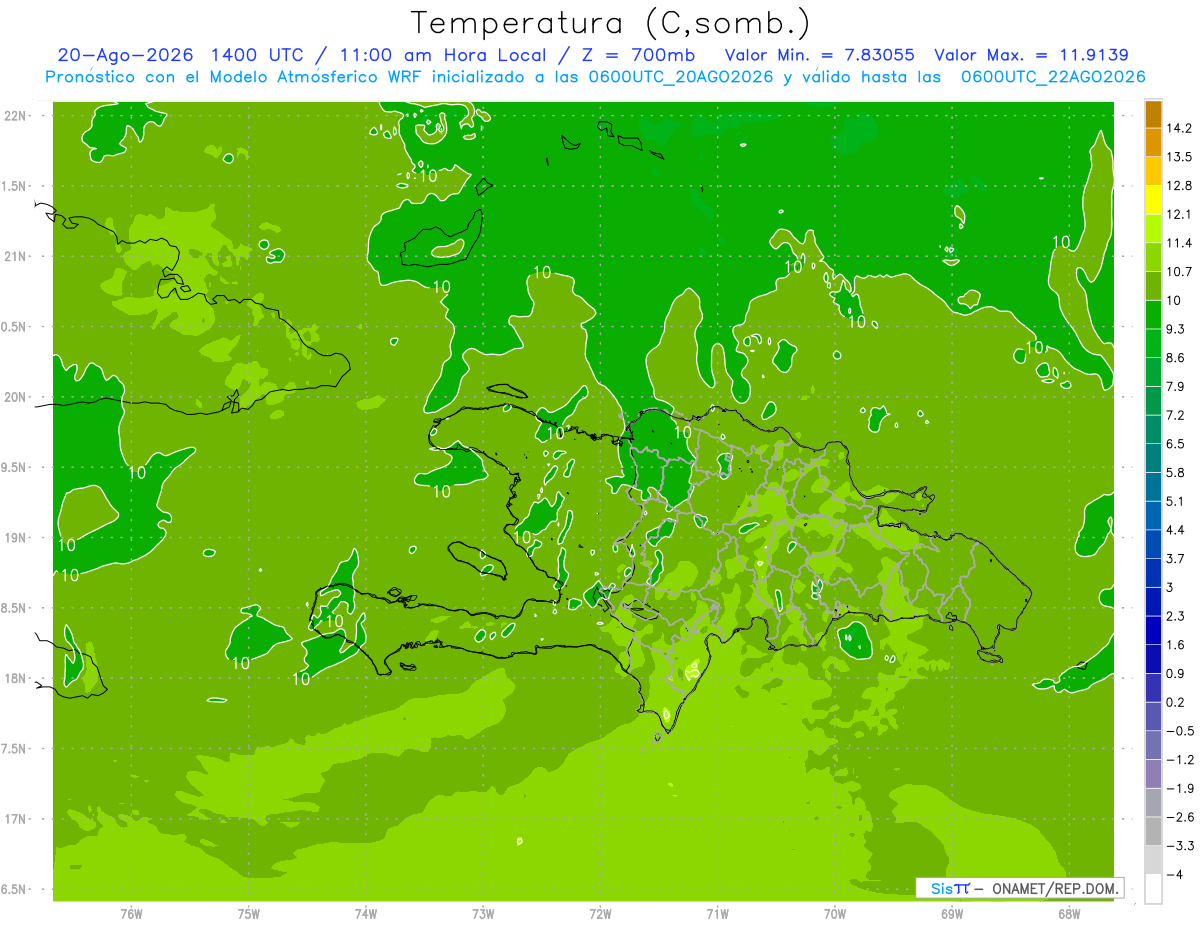Pick the light green swatch between 10.7 and 11.4

click(x=1153, y=258)
